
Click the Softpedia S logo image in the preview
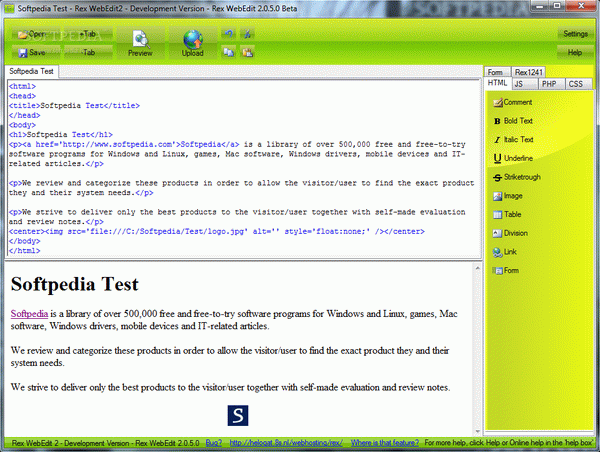tap(238, 415)
